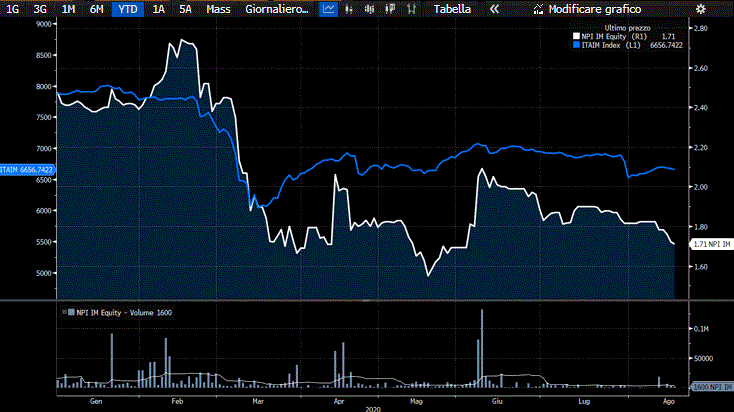Set range to 1M
This screenshot has height=412, width=734.
point(68,9)
